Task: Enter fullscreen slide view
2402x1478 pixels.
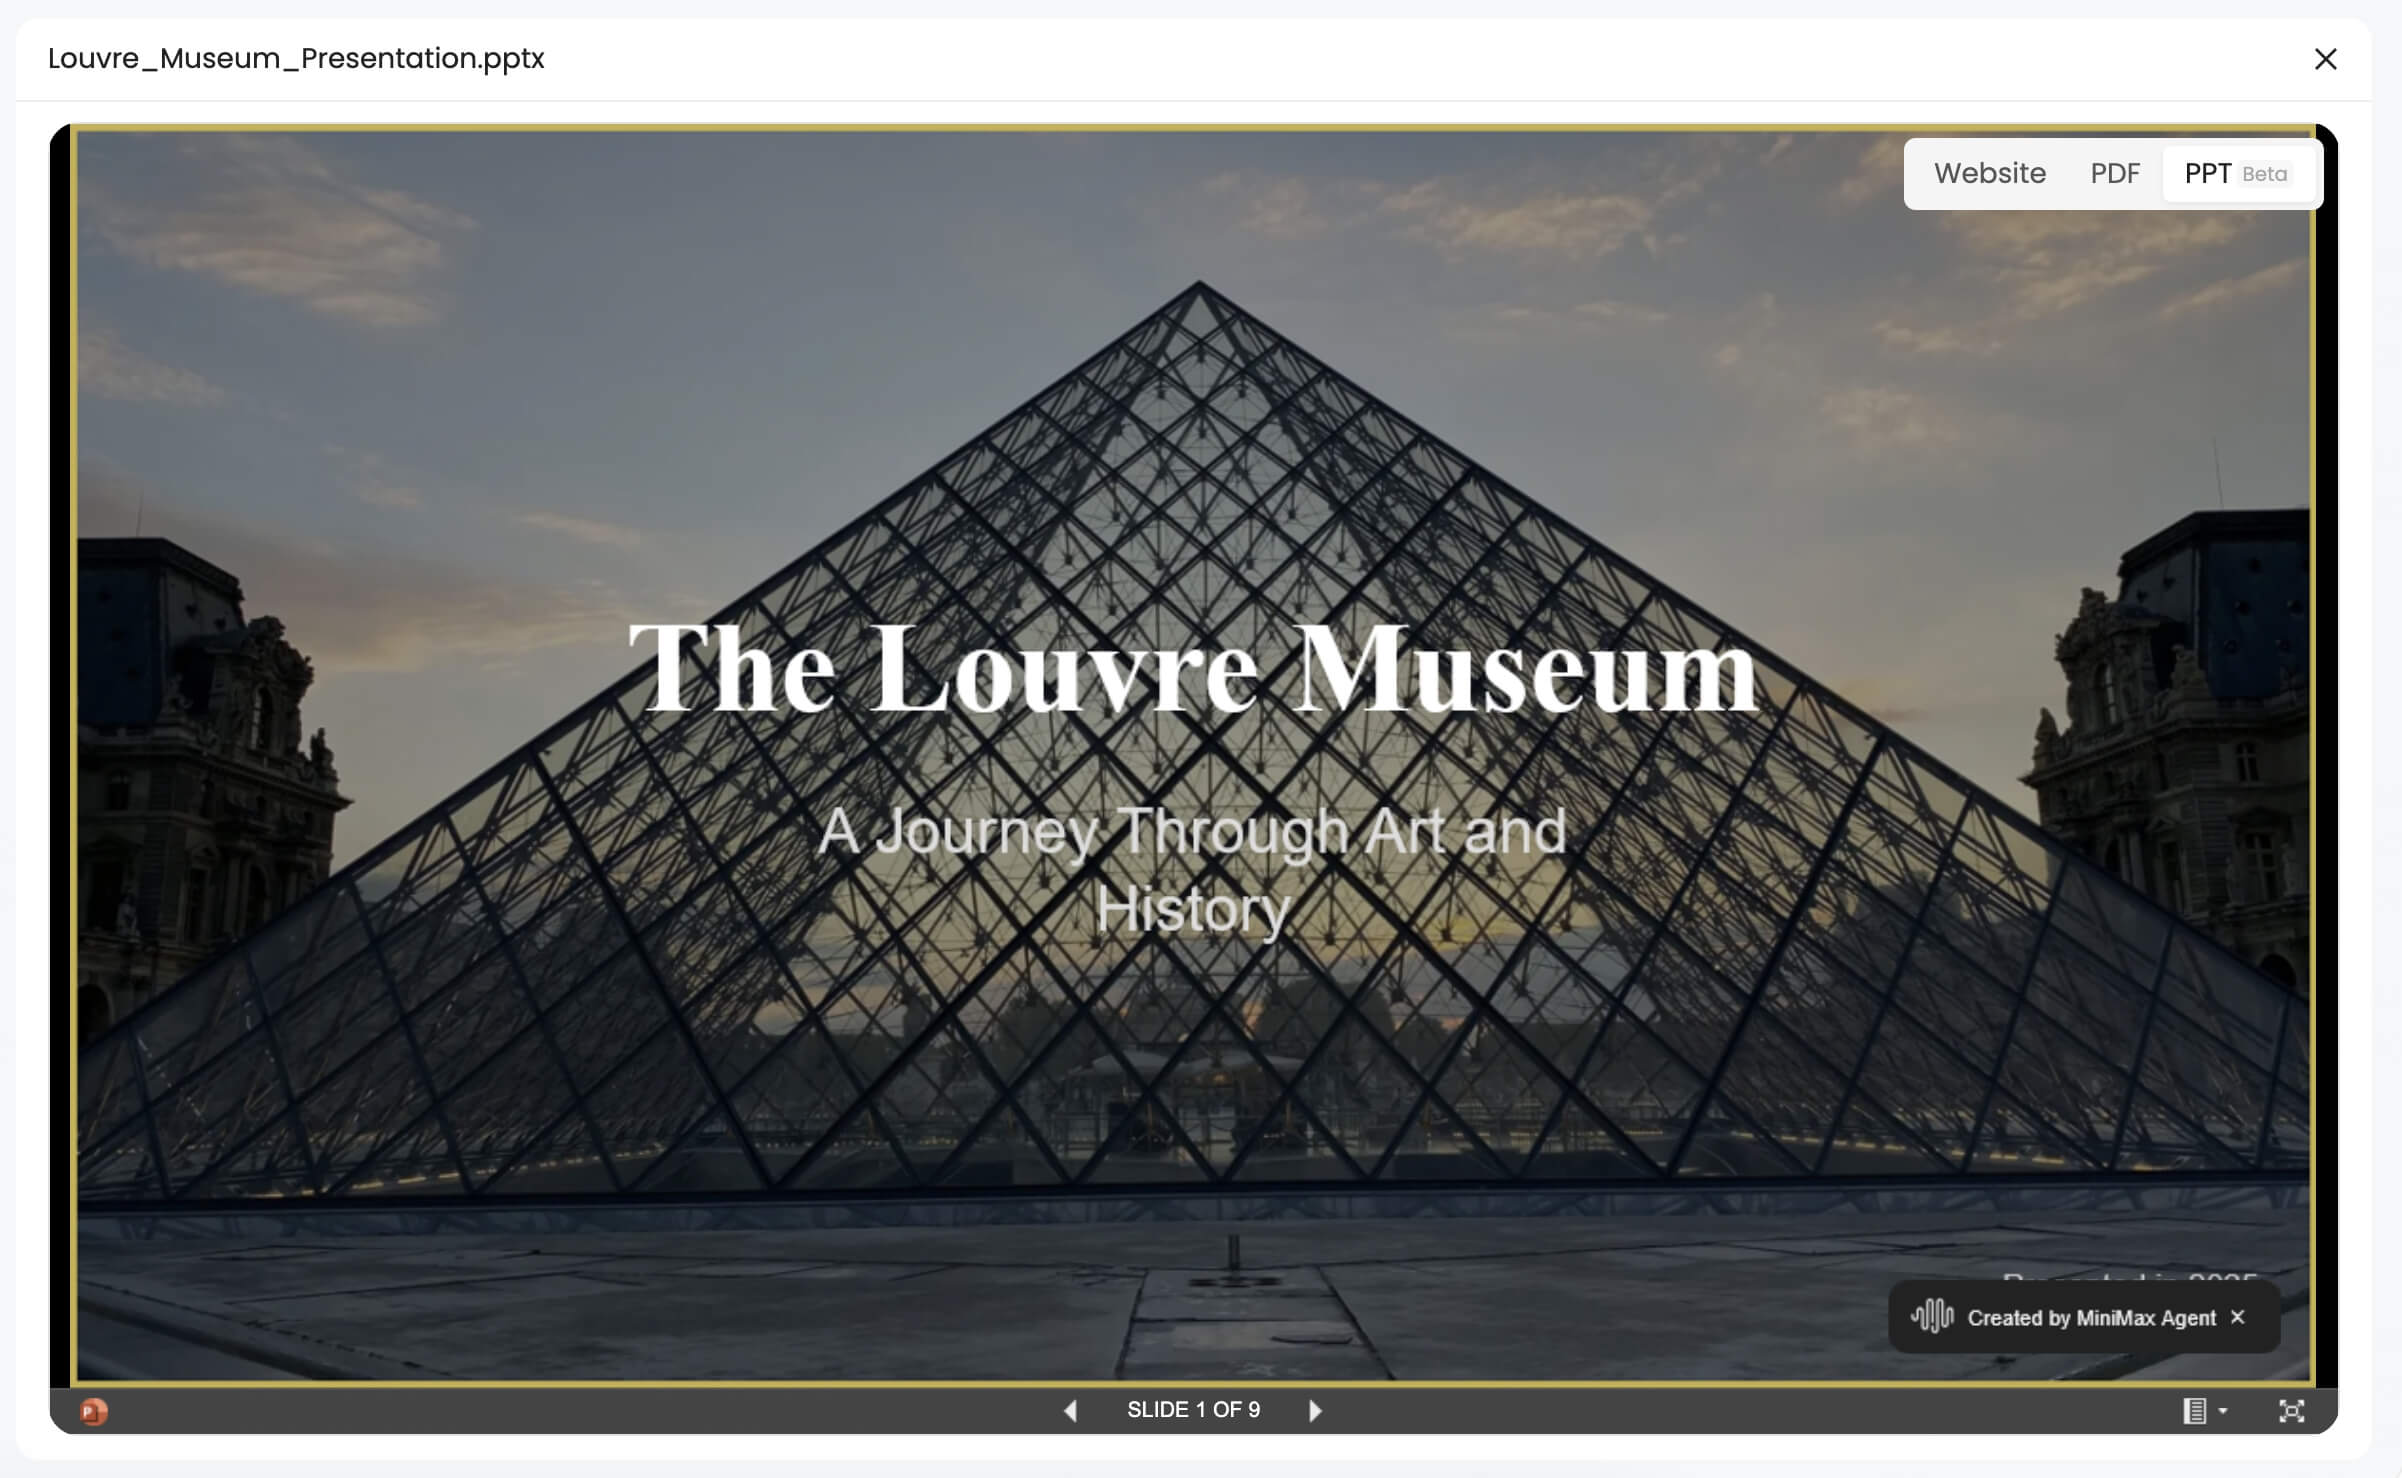Action: (x=2291, y=1411)
